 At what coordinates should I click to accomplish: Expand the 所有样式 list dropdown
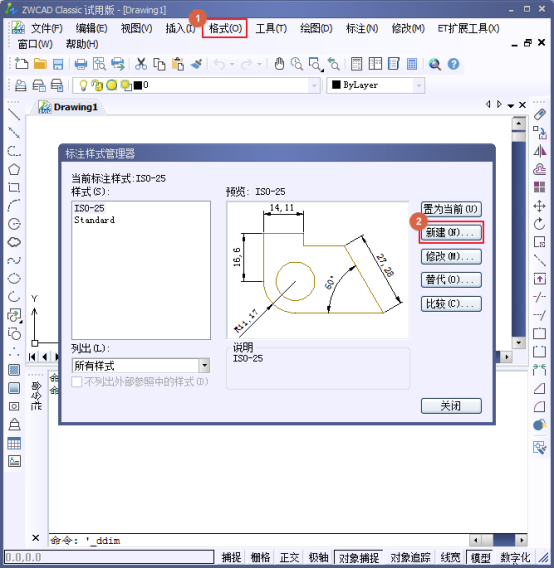(204, 365)
